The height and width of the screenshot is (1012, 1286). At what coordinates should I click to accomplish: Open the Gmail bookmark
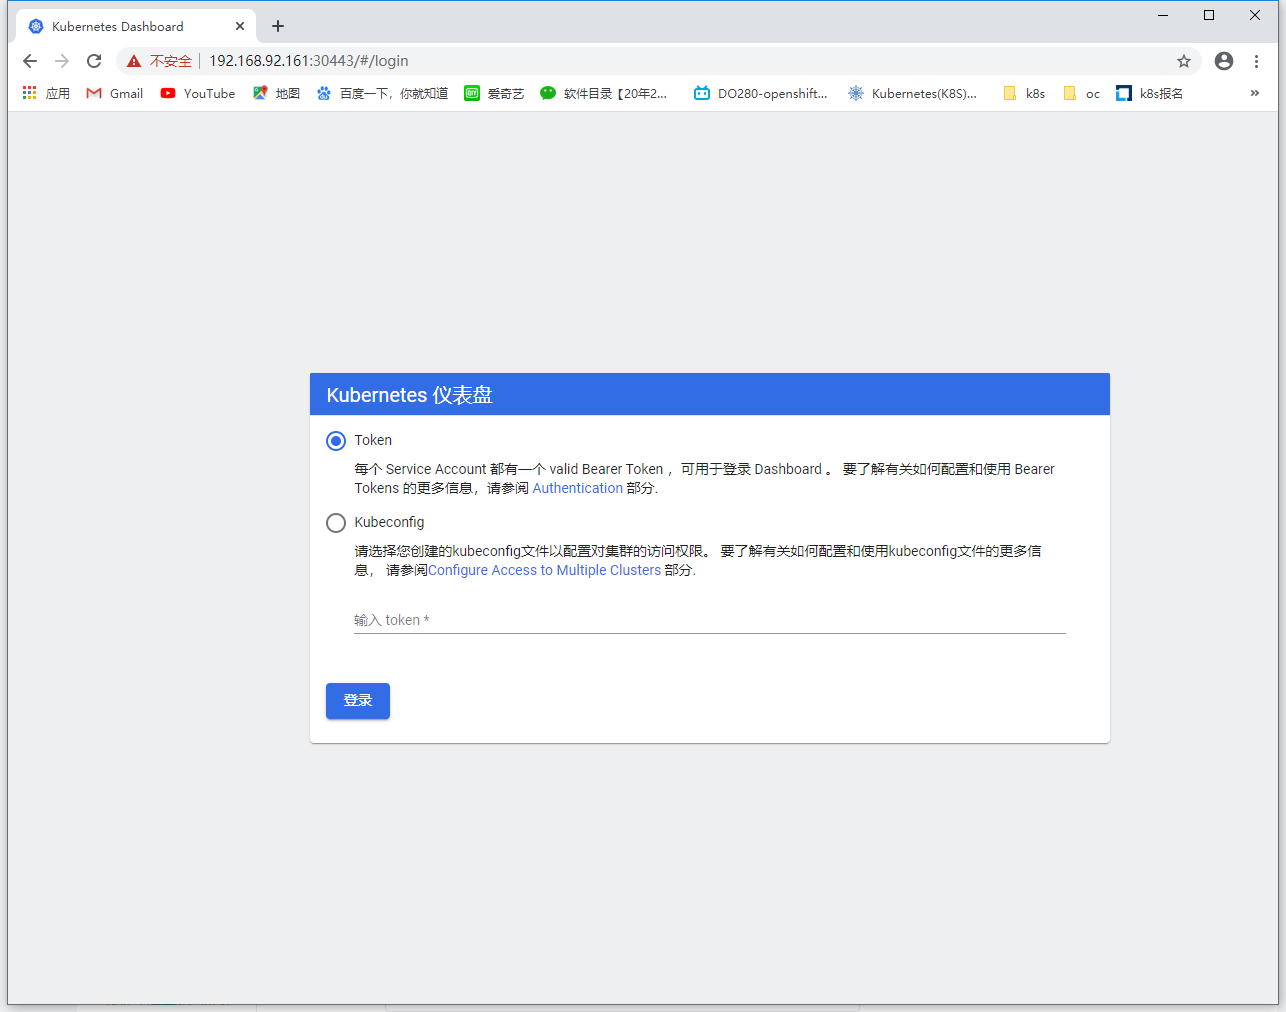(115, 93)
